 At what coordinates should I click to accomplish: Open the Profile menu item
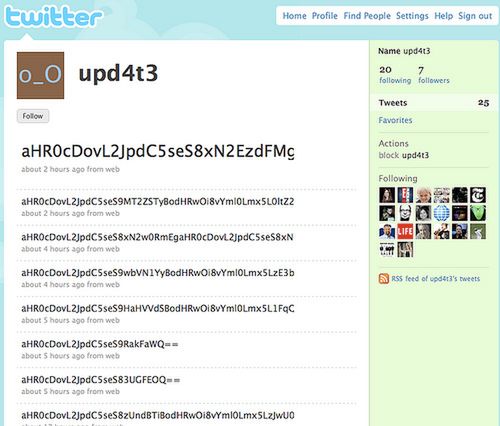click(325, 16)
